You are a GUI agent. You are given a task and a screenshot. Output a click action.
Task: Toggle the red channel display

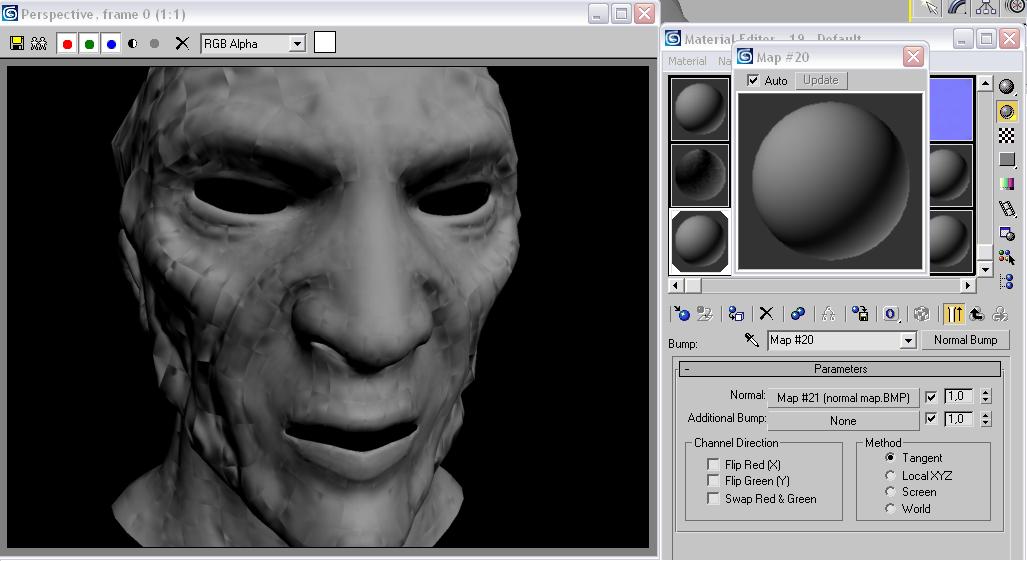tap(67, 44)
